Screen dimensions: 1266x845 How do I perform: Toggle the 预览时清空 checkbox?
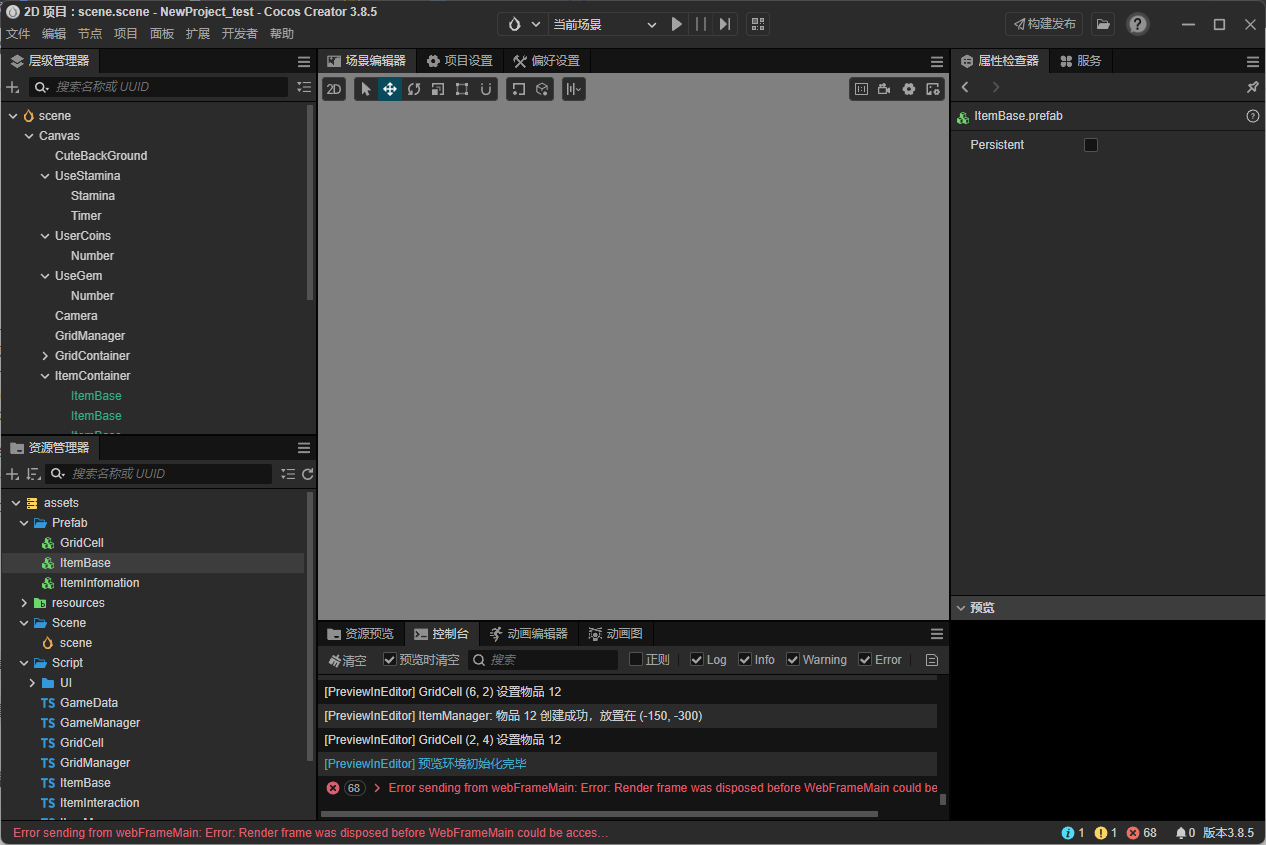pos(390,660)
